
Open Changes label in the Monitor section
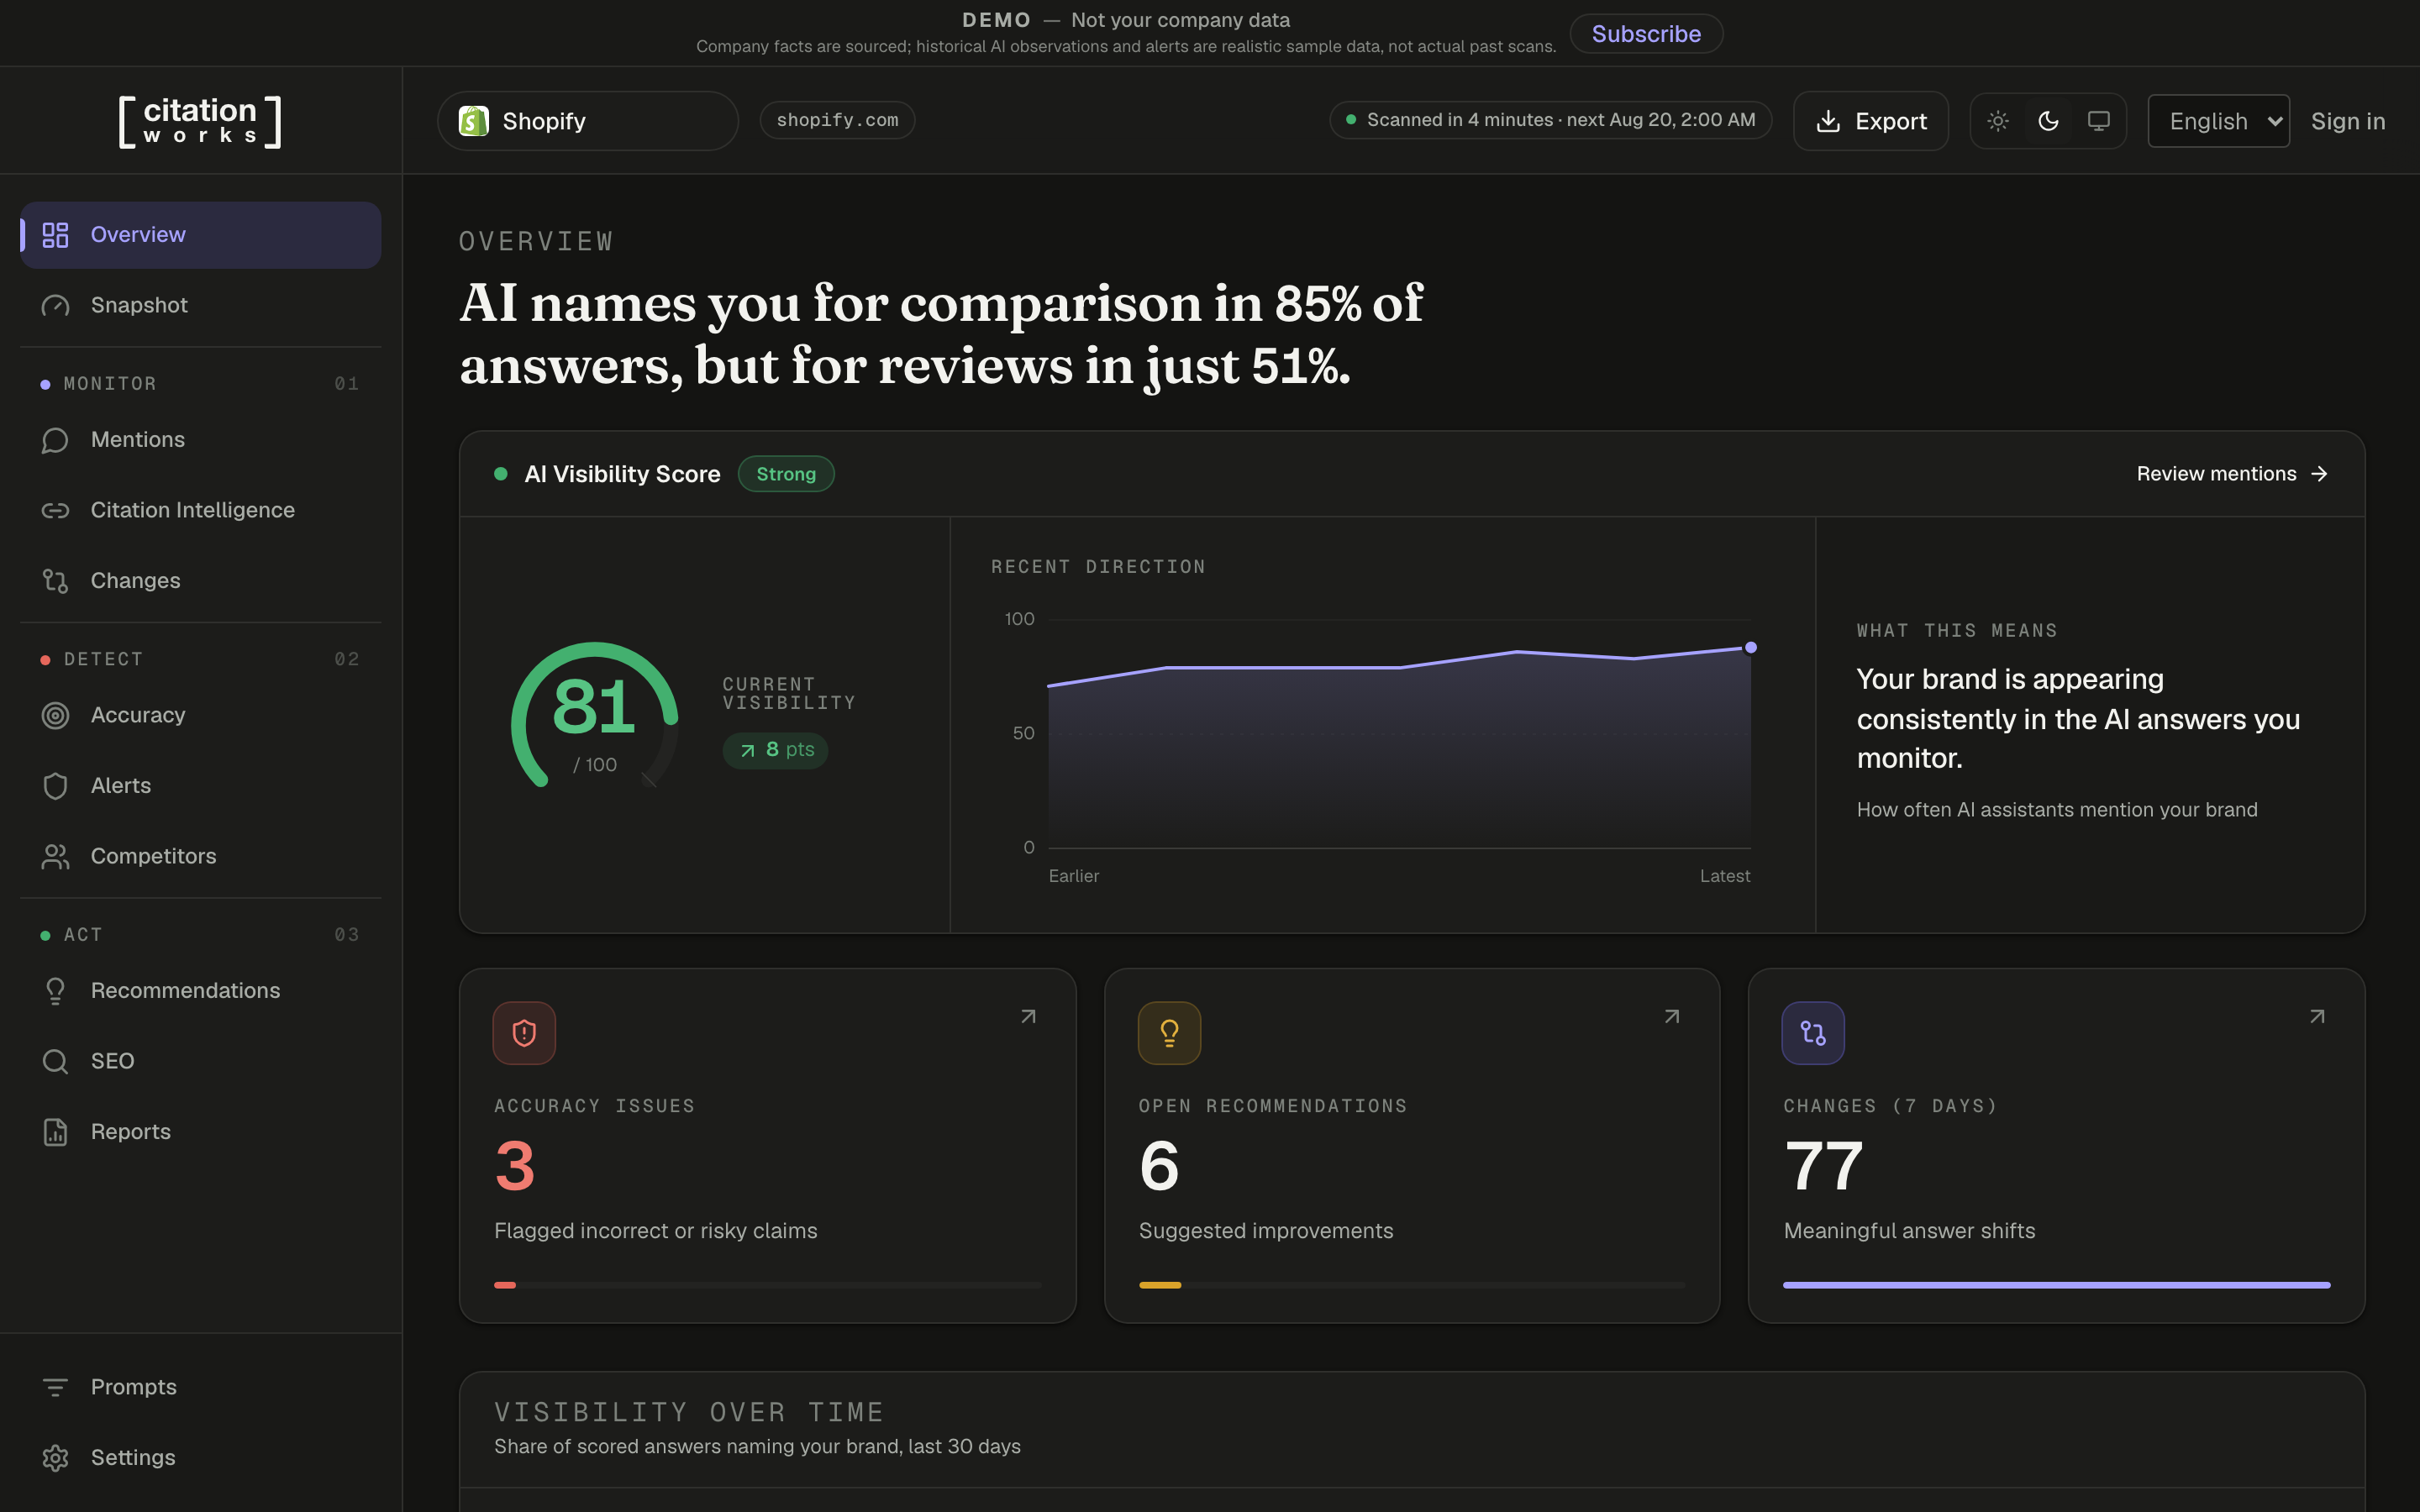tap(136, 581)
